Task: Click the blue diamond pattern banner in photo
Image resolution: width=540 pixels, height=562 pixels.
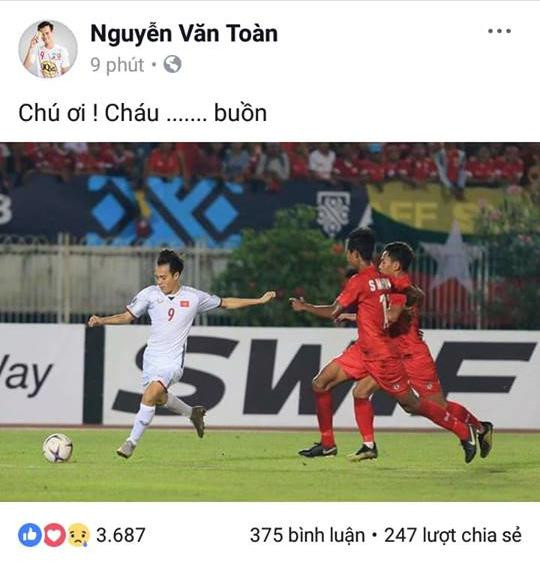Action: (x=165, y=211)
